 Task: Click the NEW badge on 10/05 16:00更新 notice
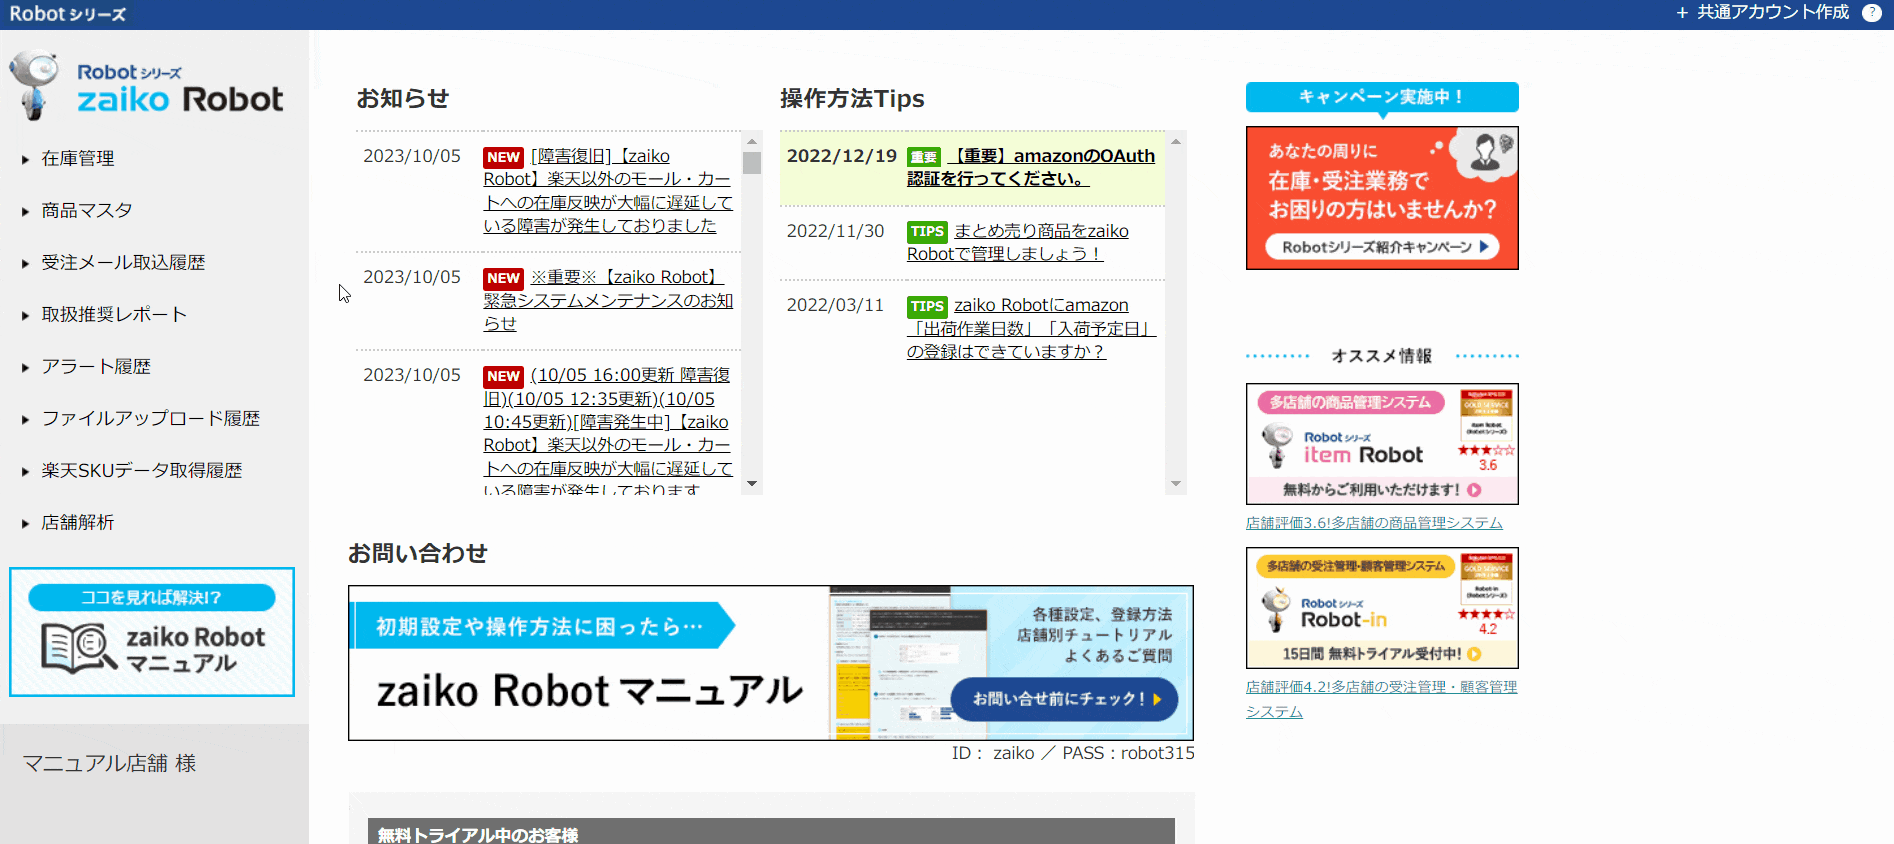click(503, 376)
